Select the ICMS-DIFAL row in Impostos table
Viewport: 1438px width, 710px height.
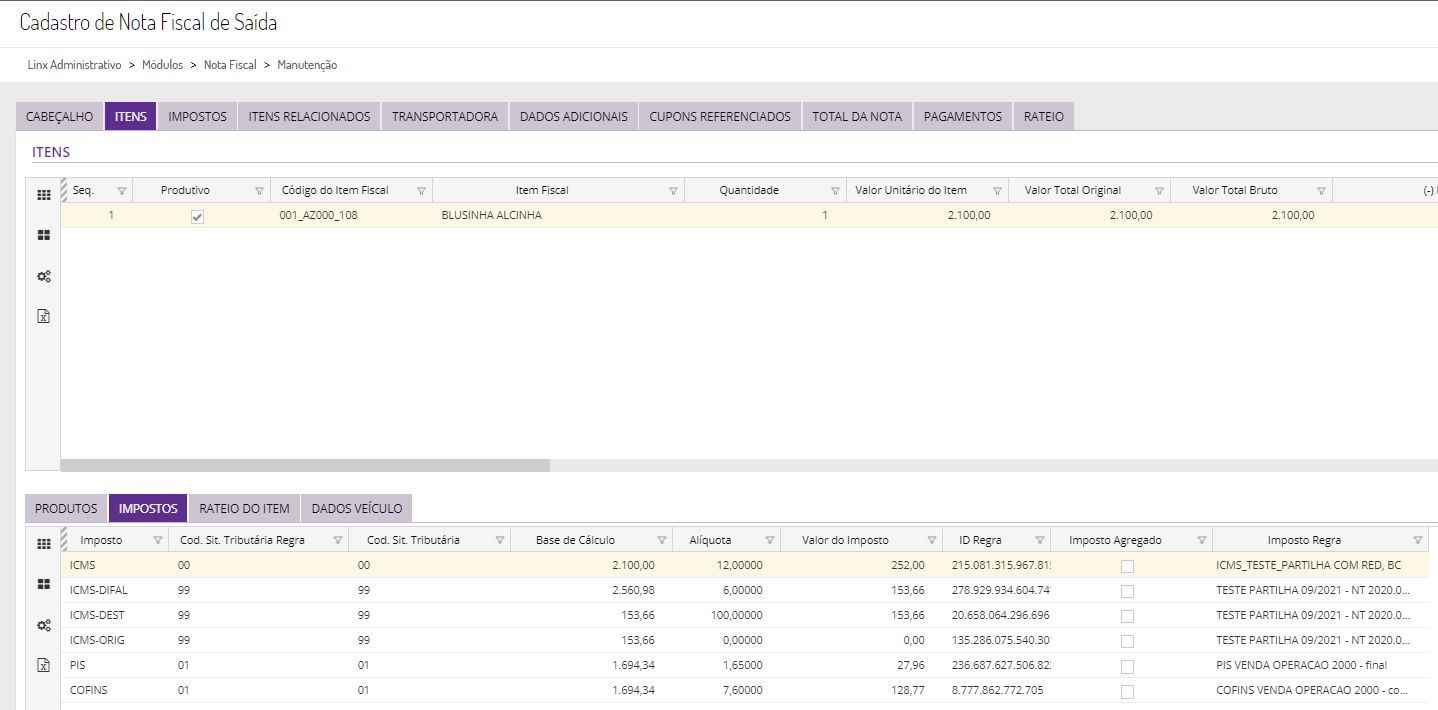98,590
